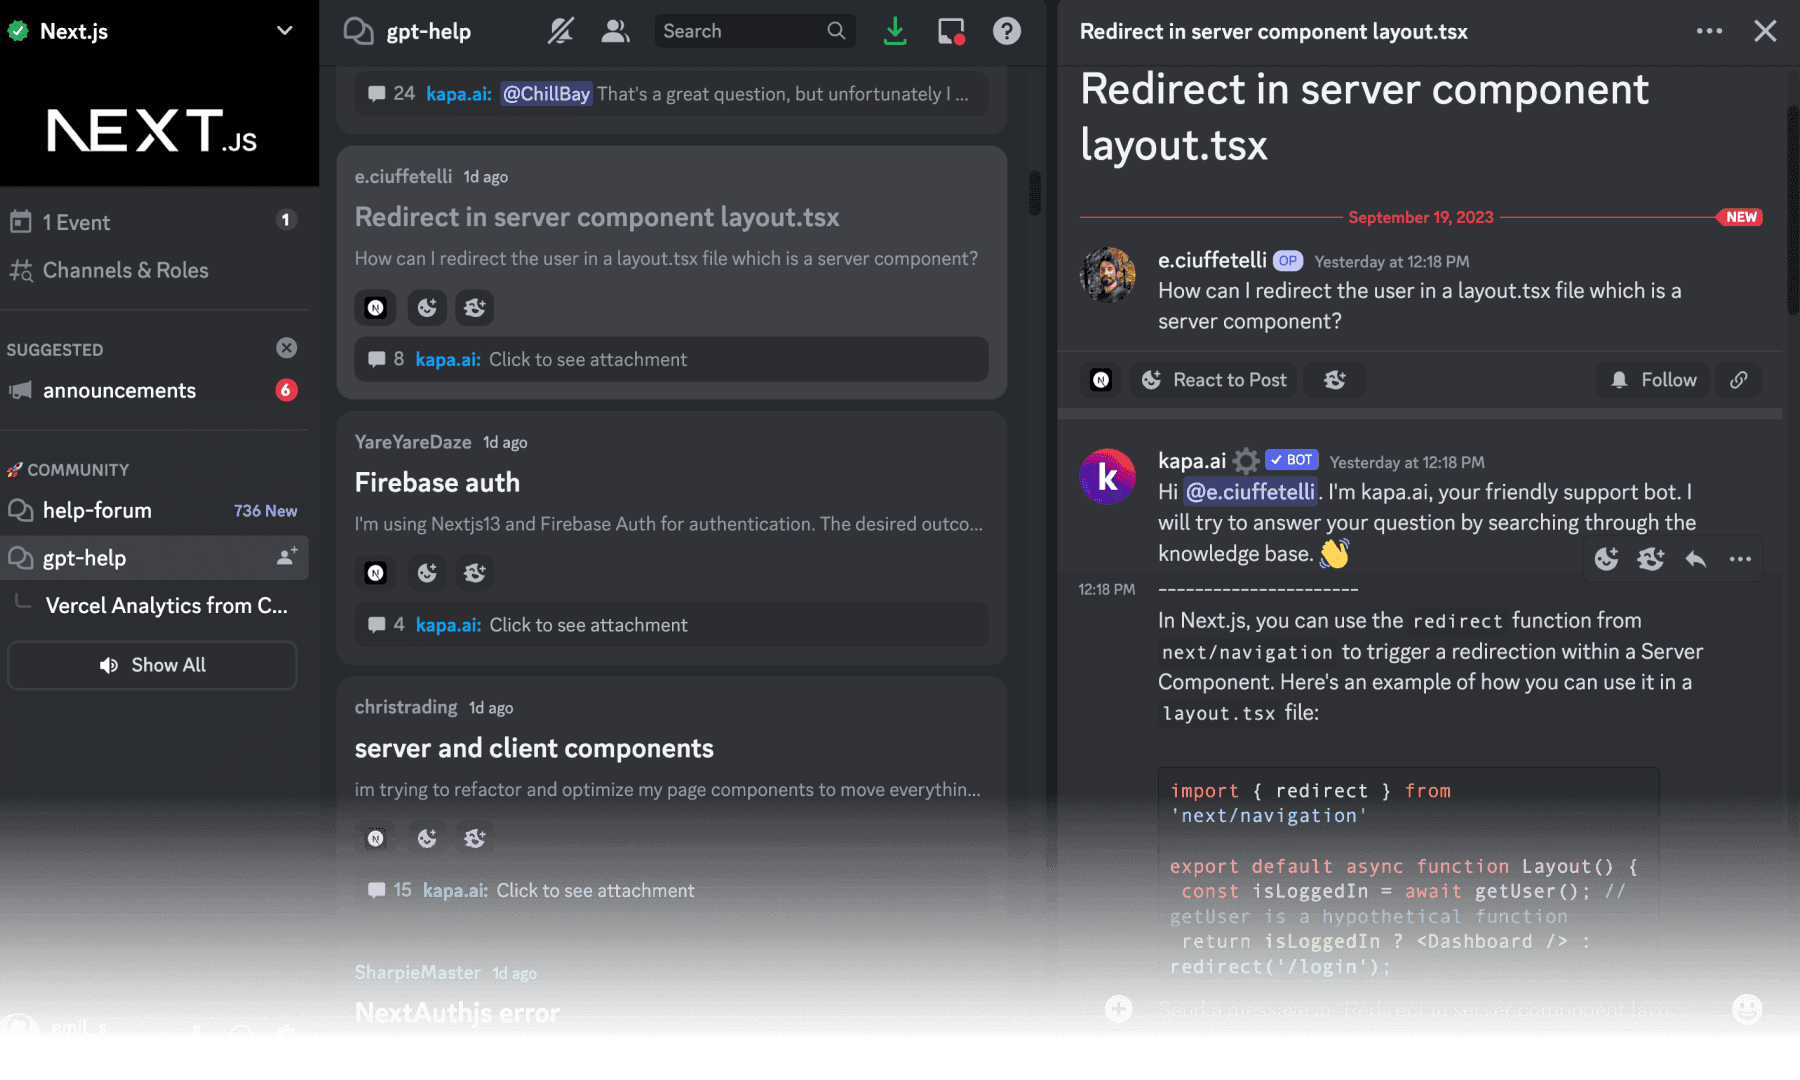
Task: Open 8 replies preview on Redirect post
Action: click(671, 359)
